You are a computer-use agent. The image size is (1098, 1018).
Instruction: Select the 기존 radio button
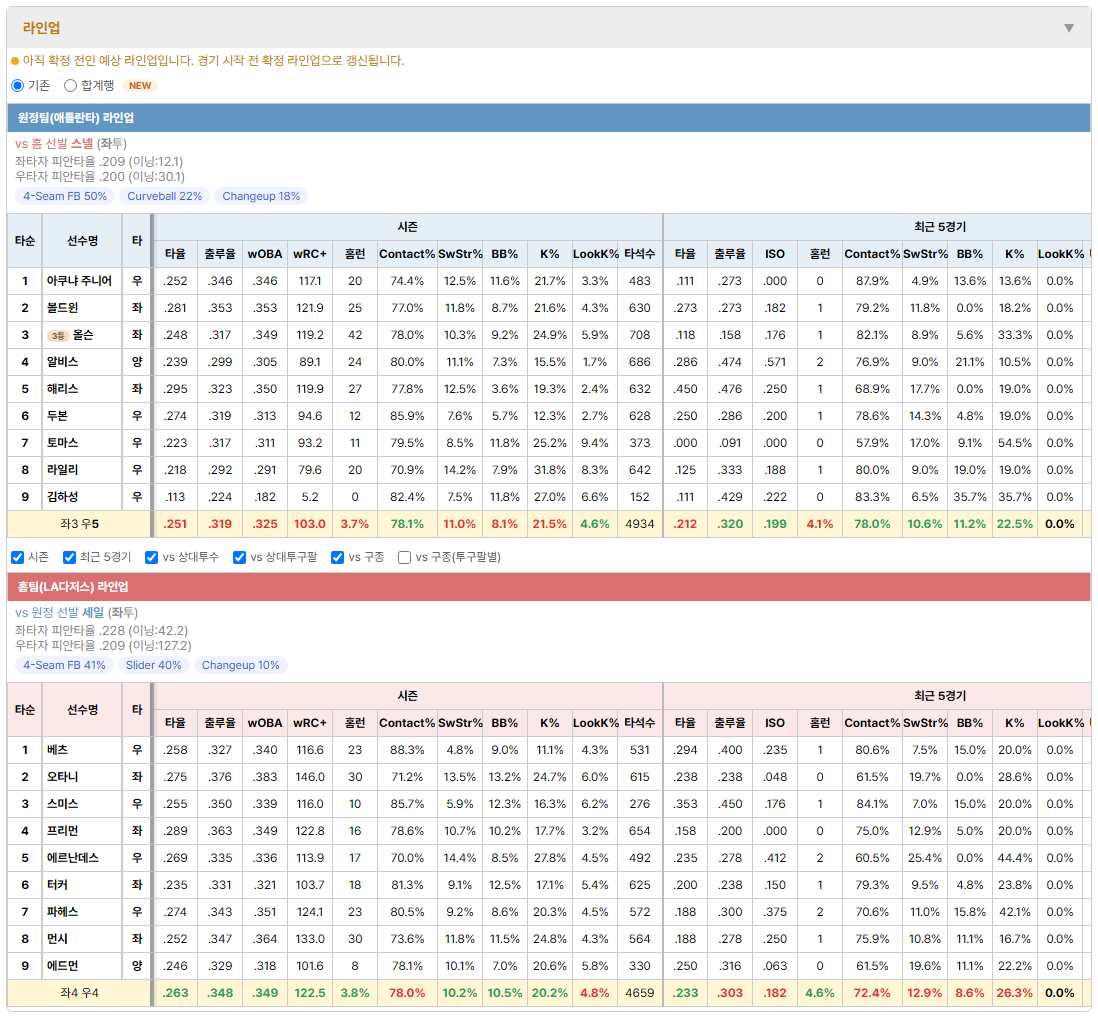pyautogui.click(x=18, y=85)
